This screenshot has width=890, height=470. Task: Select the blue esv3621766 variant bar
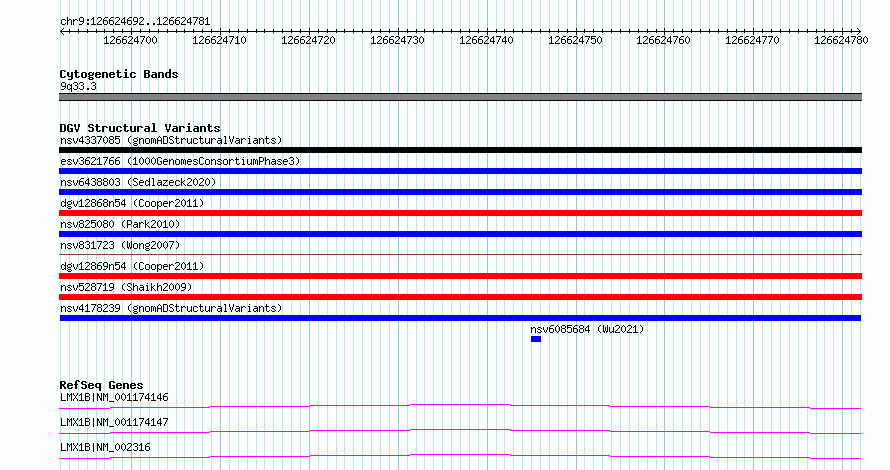pyautogui.click(x=460, y=171)
